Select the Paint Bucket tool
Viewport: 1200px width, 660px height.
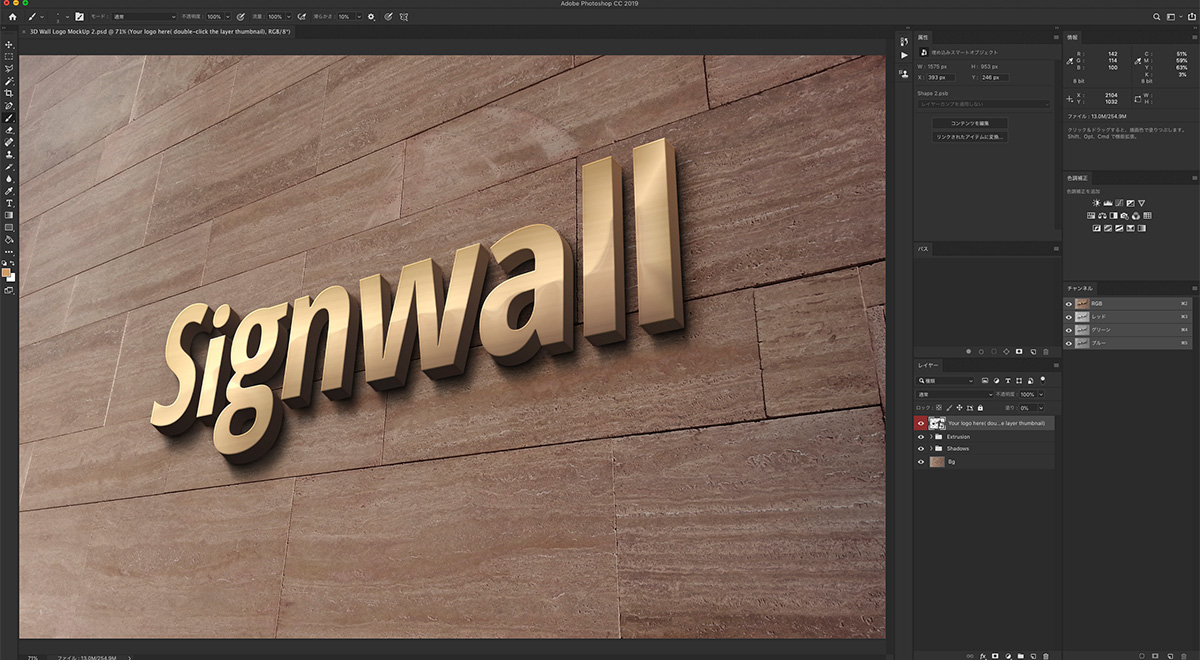[x=9, y=239]
